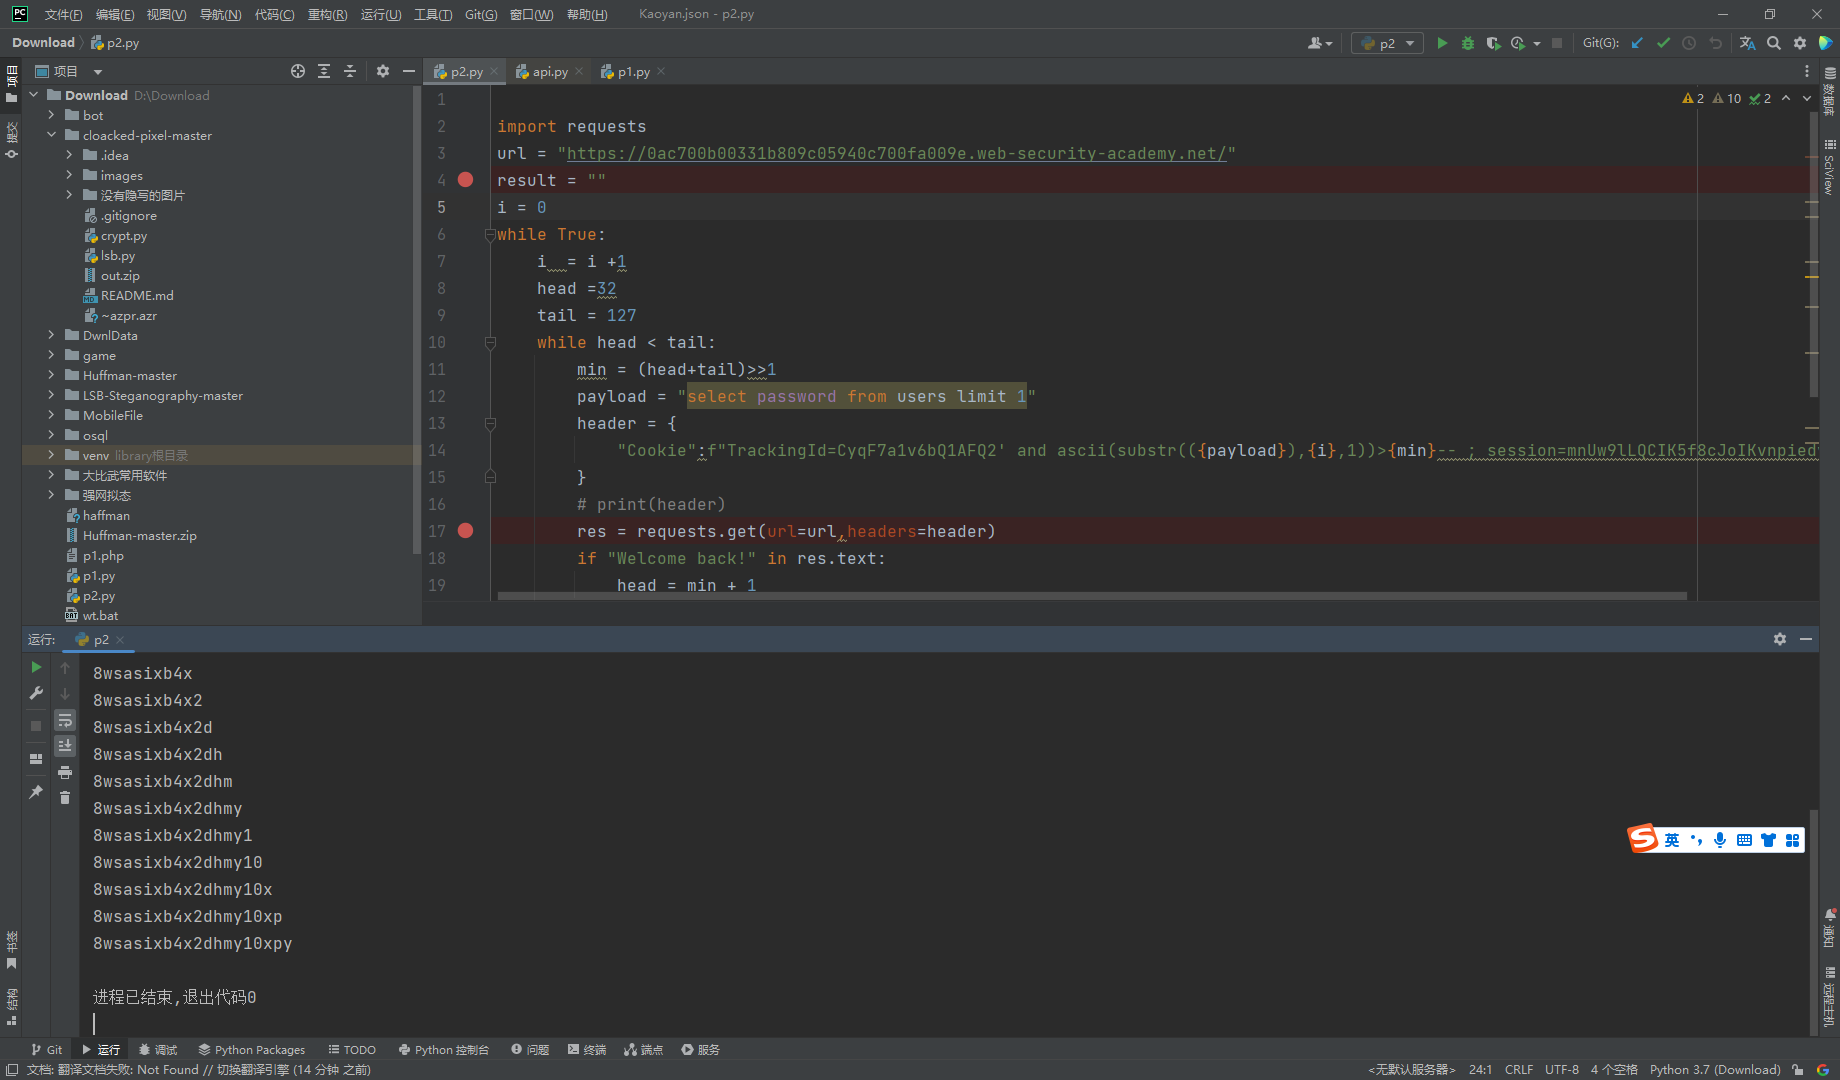Expand the images folder
1840x1080 pixels.
(x=69, y=175)
